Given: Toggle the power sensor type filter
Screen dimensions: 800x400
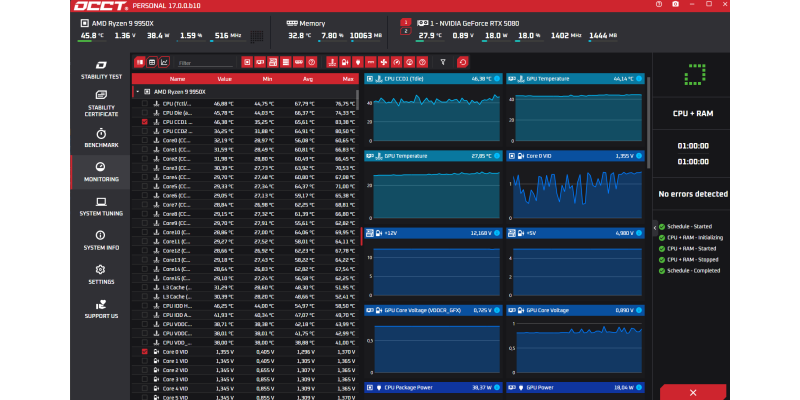Looking at the screenshot, I should [358, 62].
